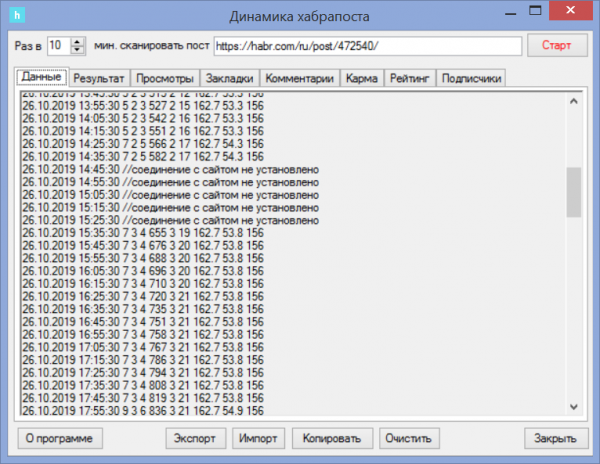This screenshot has width=600, height=464.
Task: Select the Просмотры tab
Action: [x=164, y=78]
